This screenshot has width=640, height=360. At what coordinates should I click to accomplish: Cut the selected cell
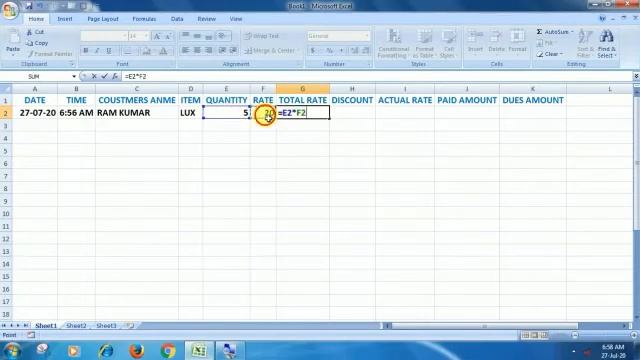[x=36, y=32]
